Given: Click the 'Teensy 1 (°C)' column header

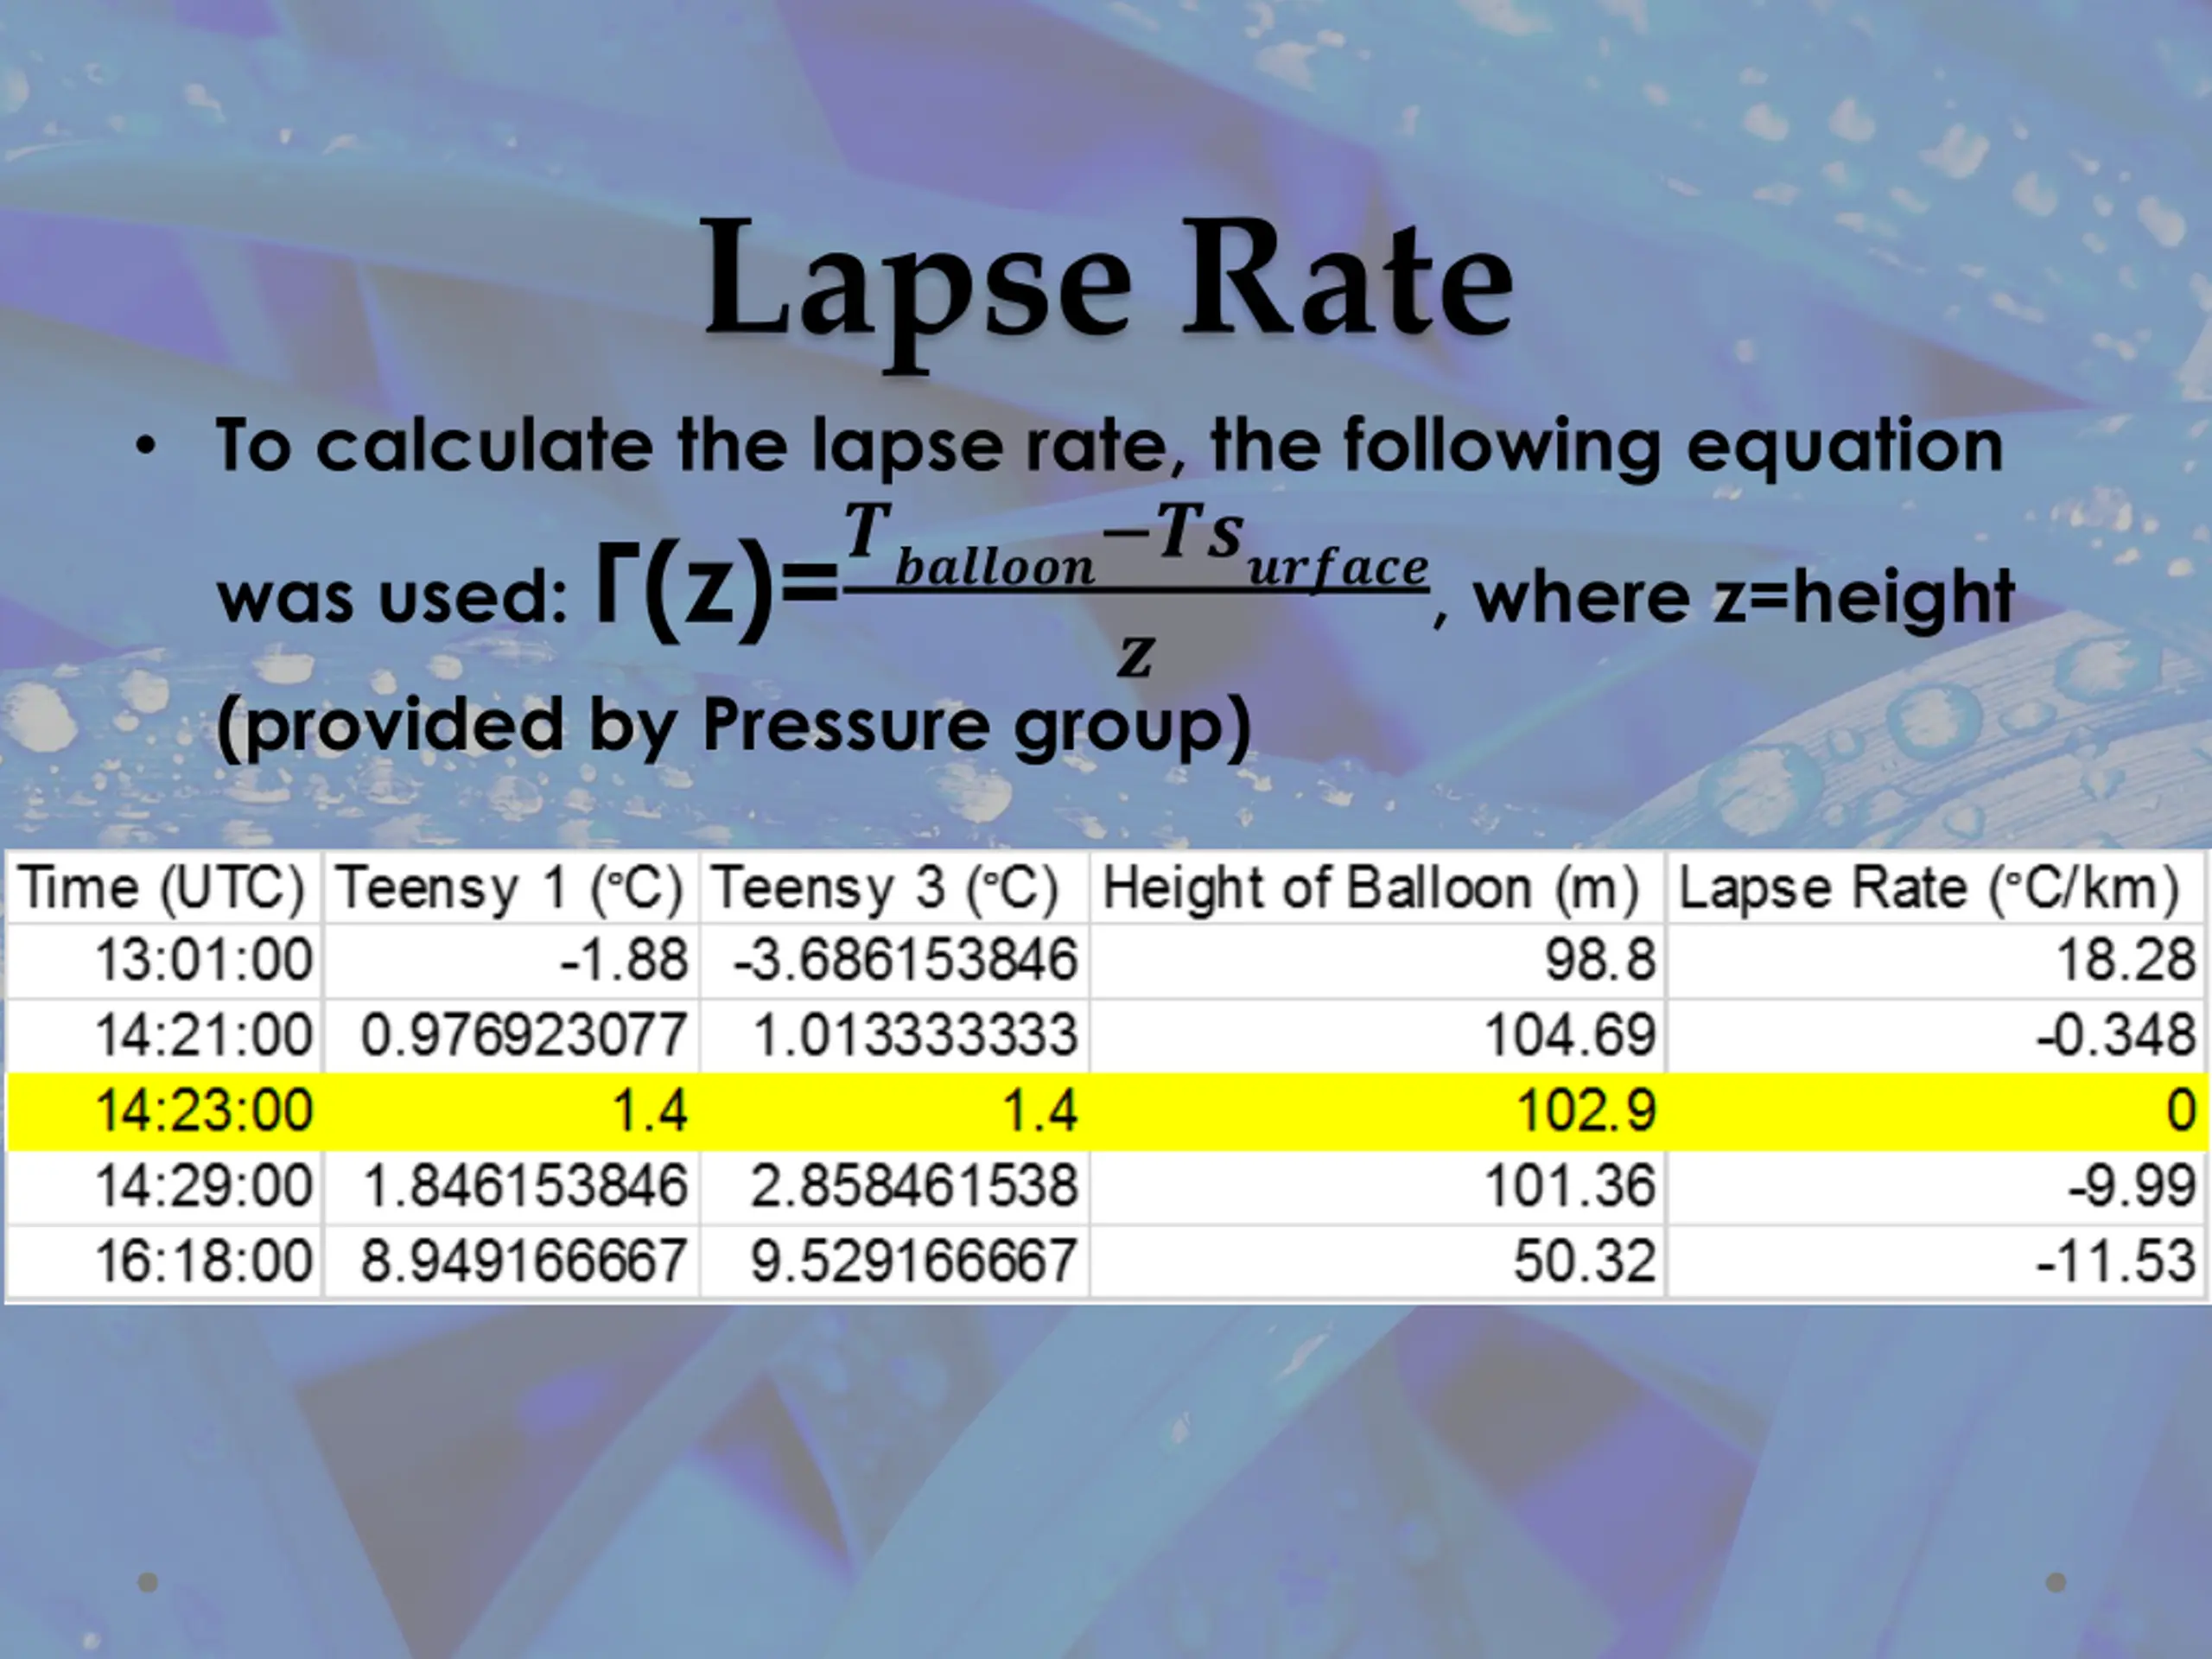Looking at the screenshot, I should click(511, 887).
